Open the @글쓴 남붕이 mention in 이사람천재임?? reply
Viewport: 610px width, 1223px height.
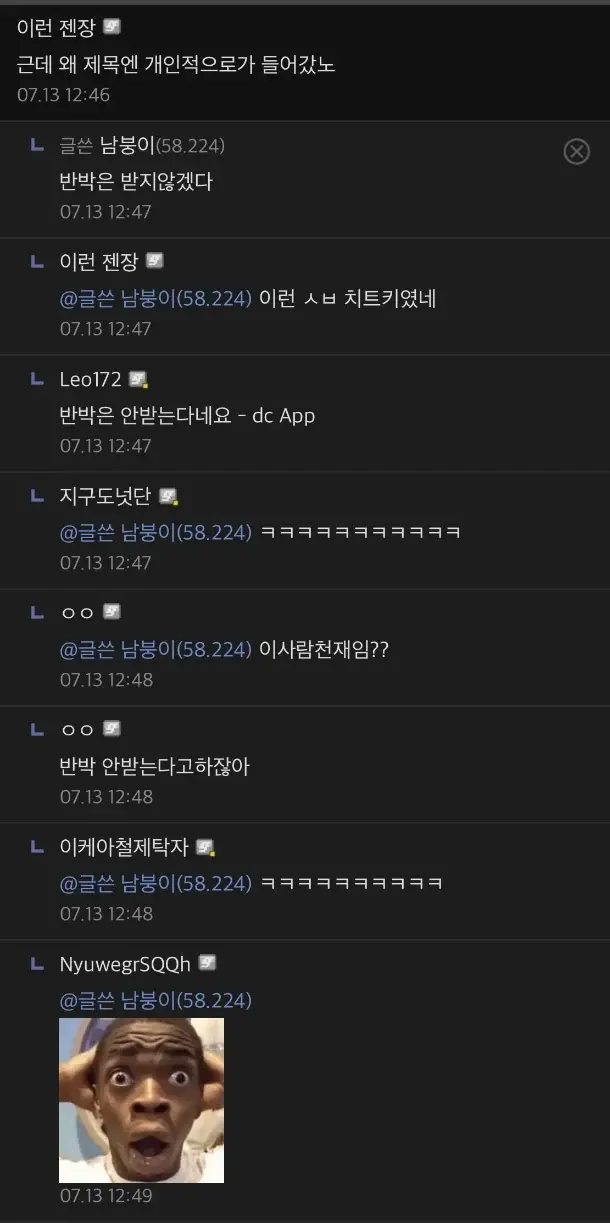click(155, 650)
